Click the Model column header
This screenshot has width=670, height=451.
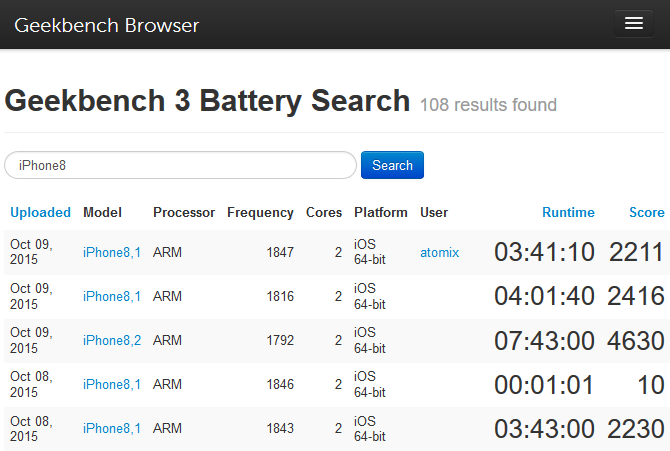coord(103,212)
